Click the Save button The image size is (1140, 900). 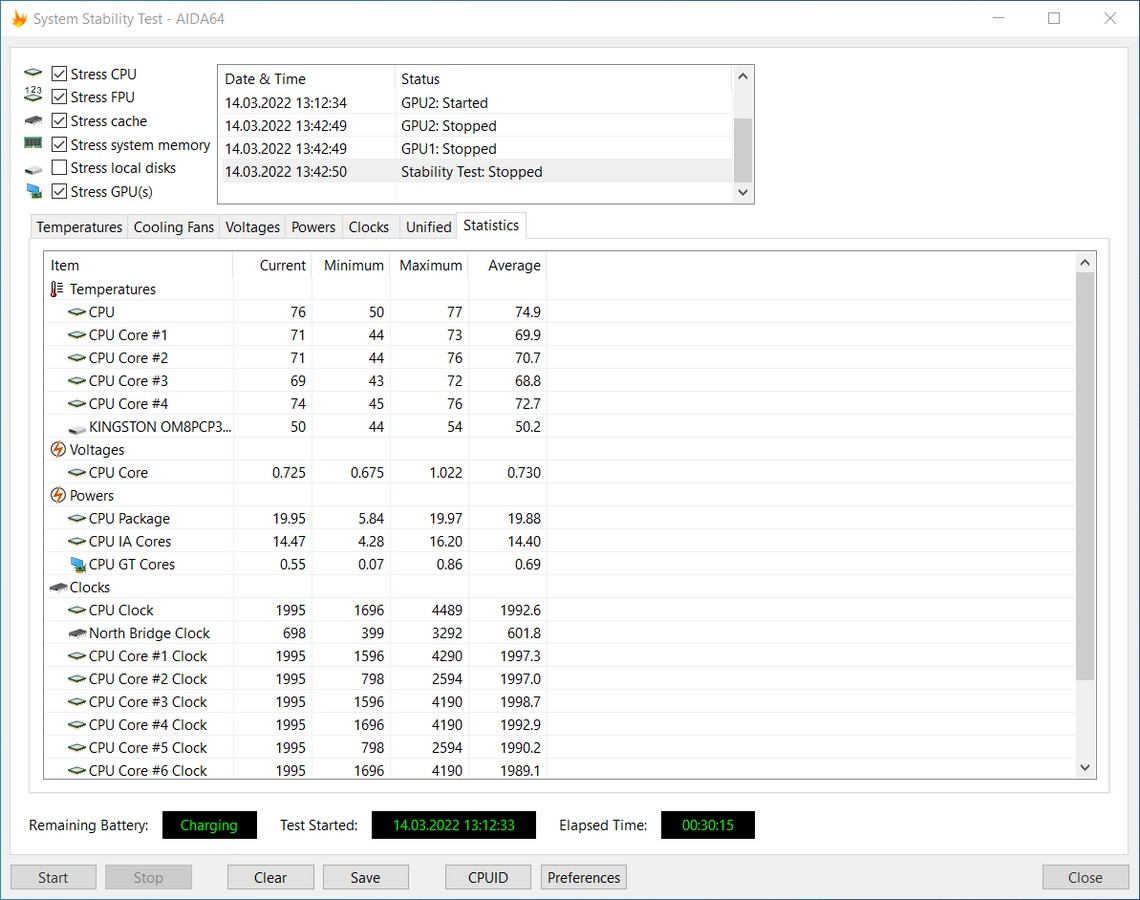366,877
